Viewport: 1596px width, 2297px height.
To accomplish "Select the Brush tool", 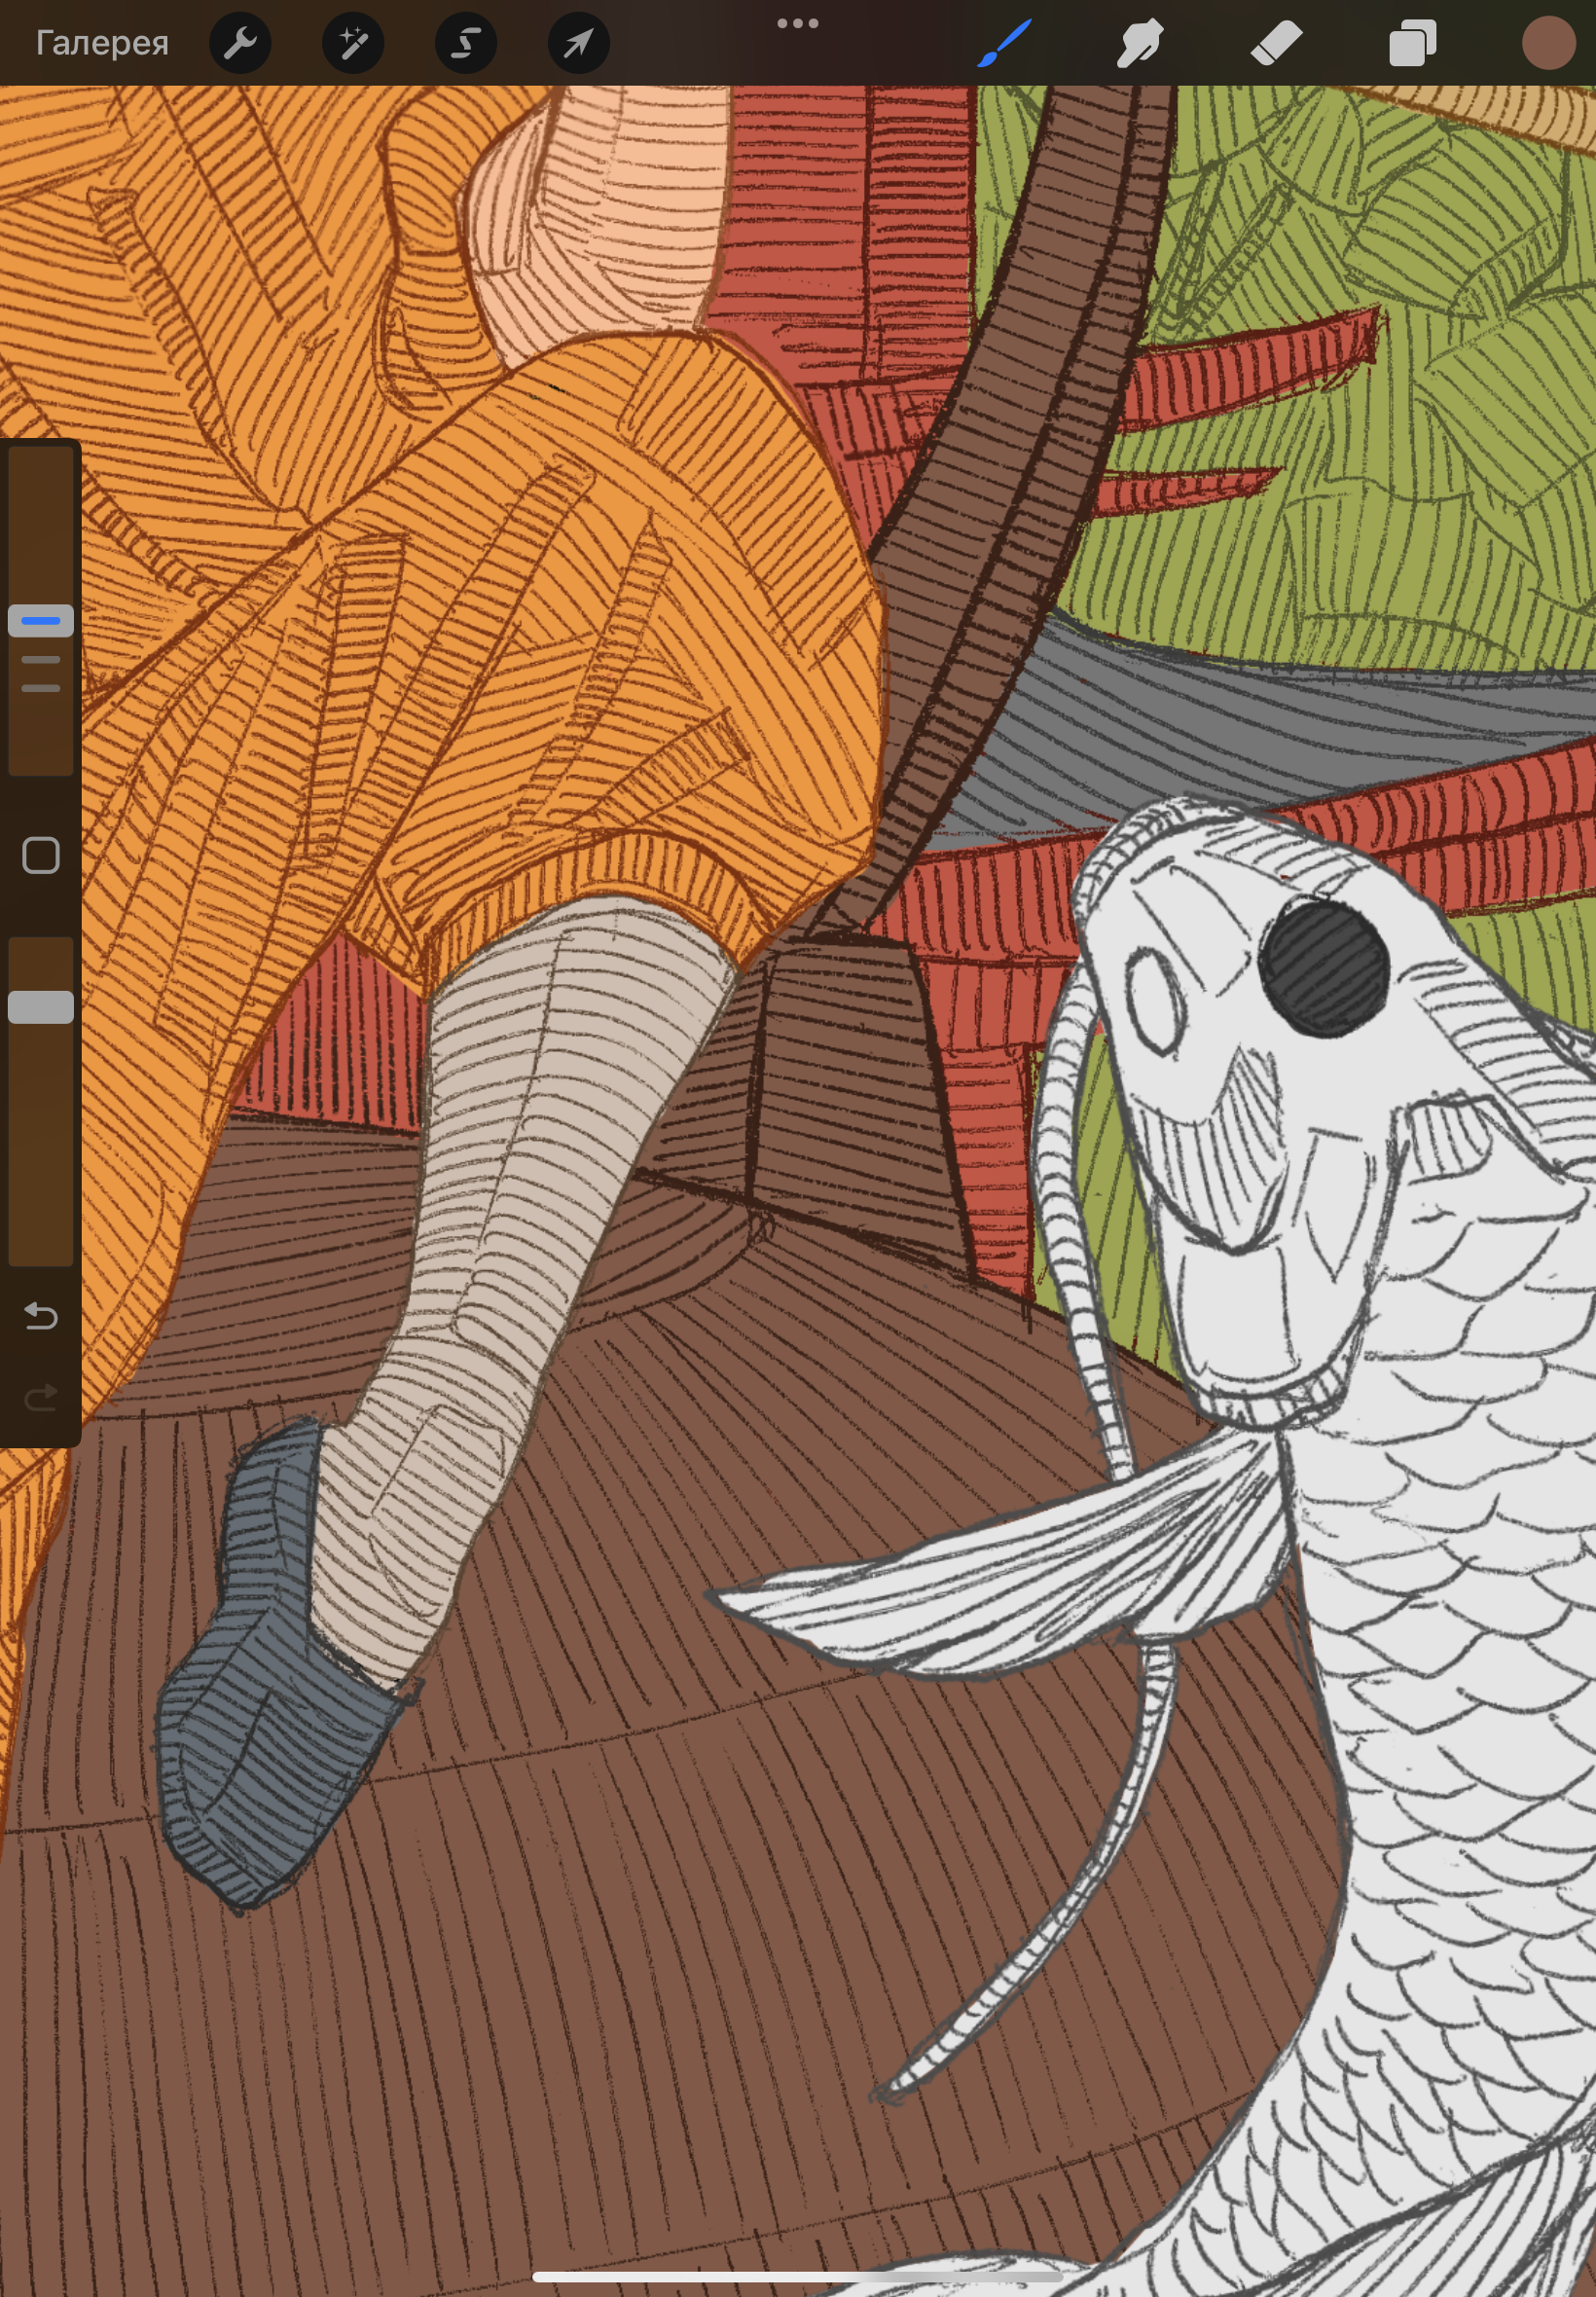I will [1003, 44].
